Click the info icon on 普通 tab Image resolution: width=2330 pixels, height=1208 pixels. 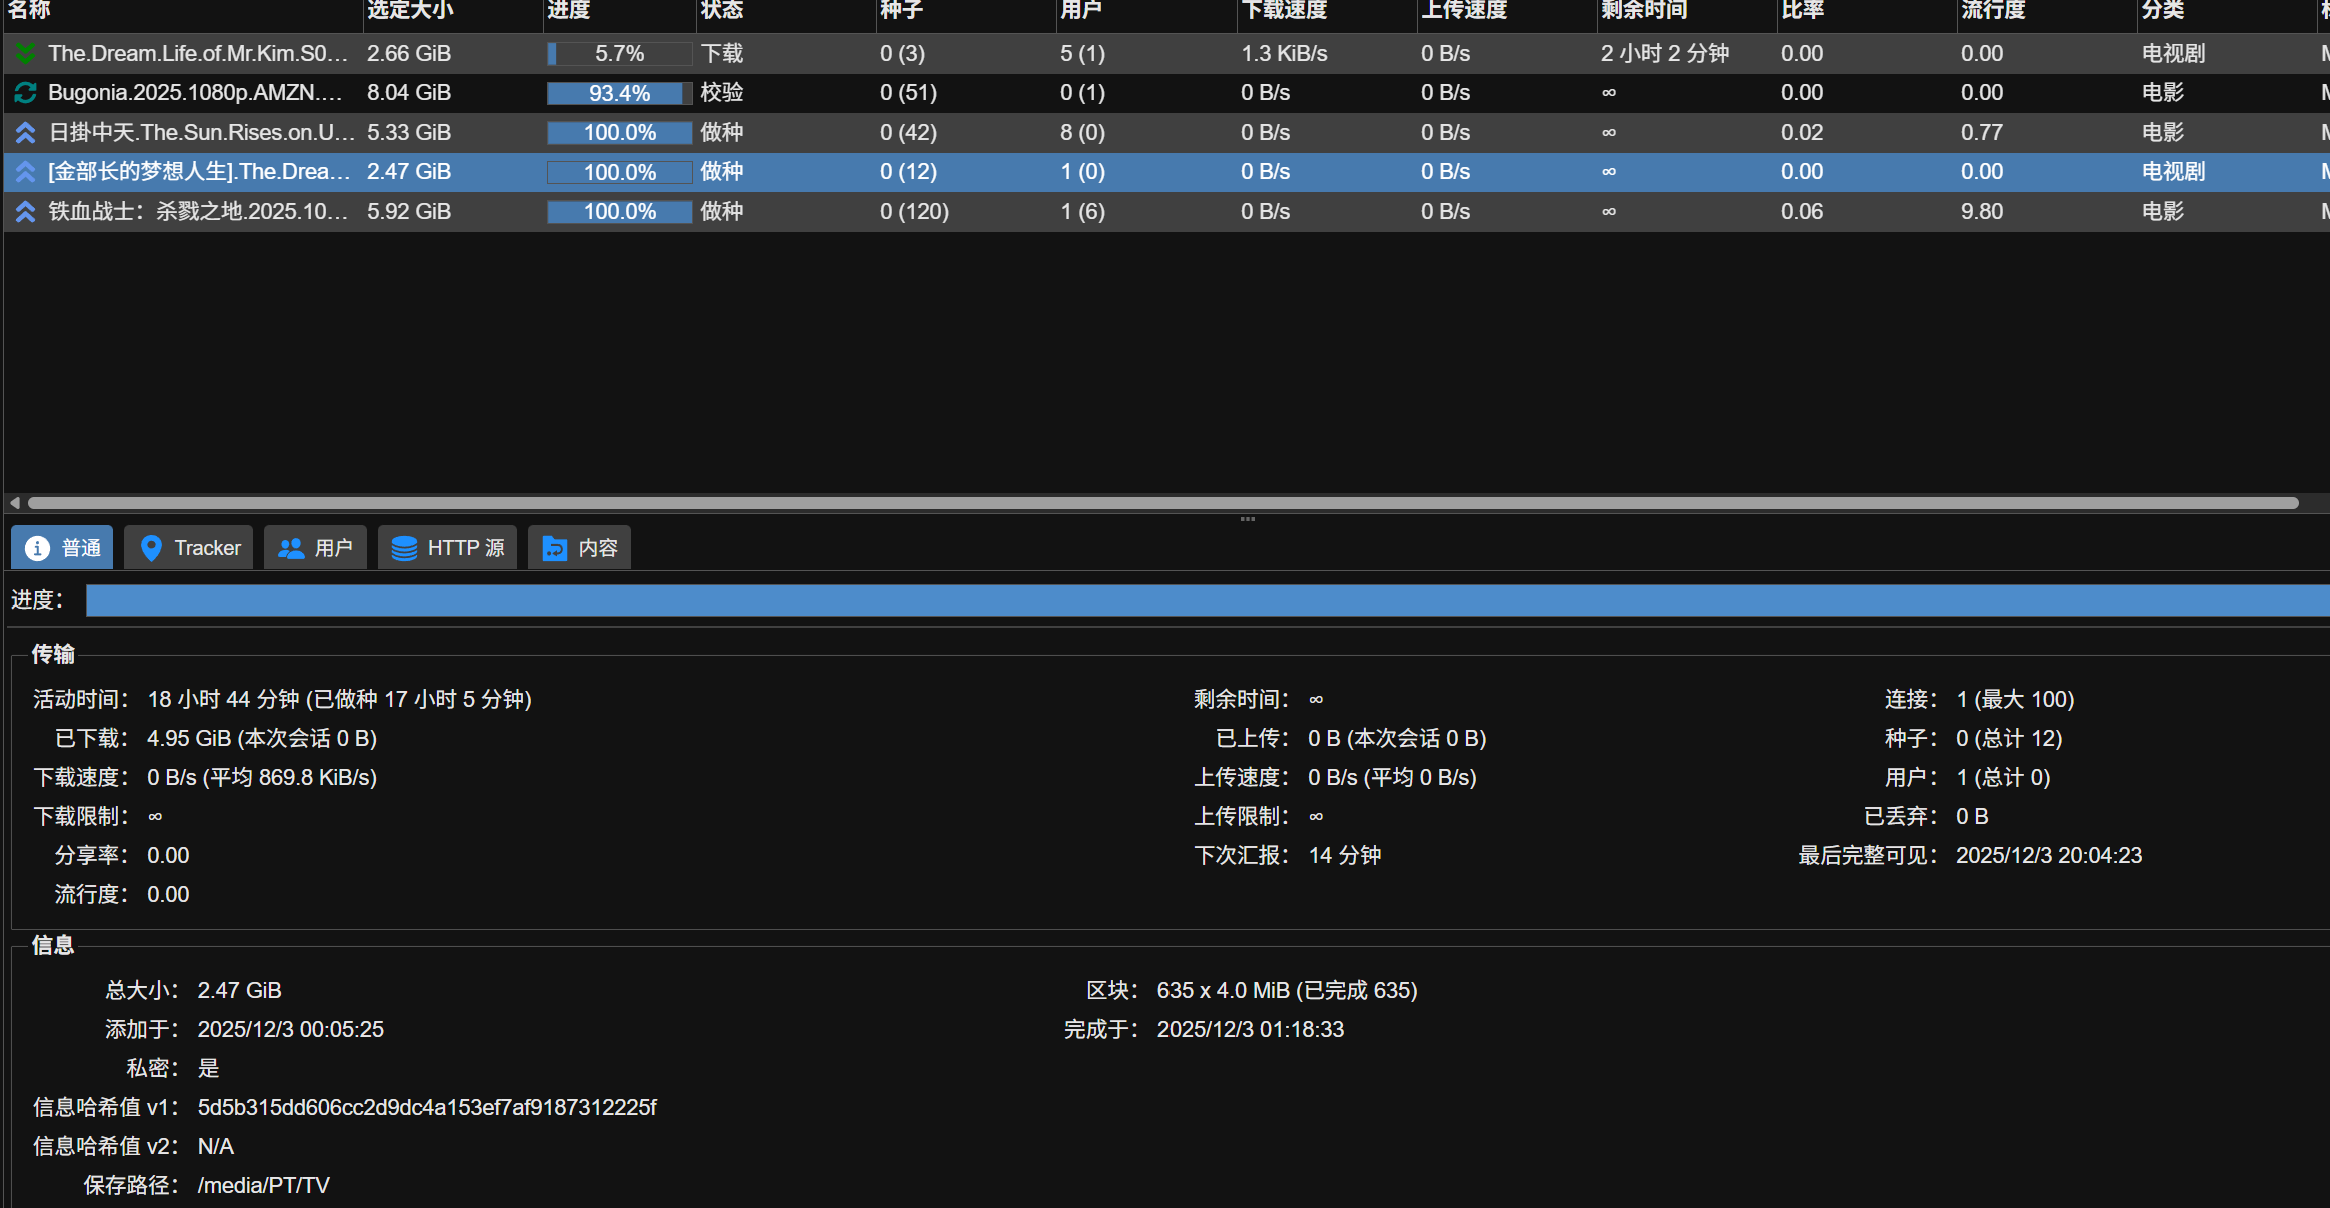coord(37,548)
